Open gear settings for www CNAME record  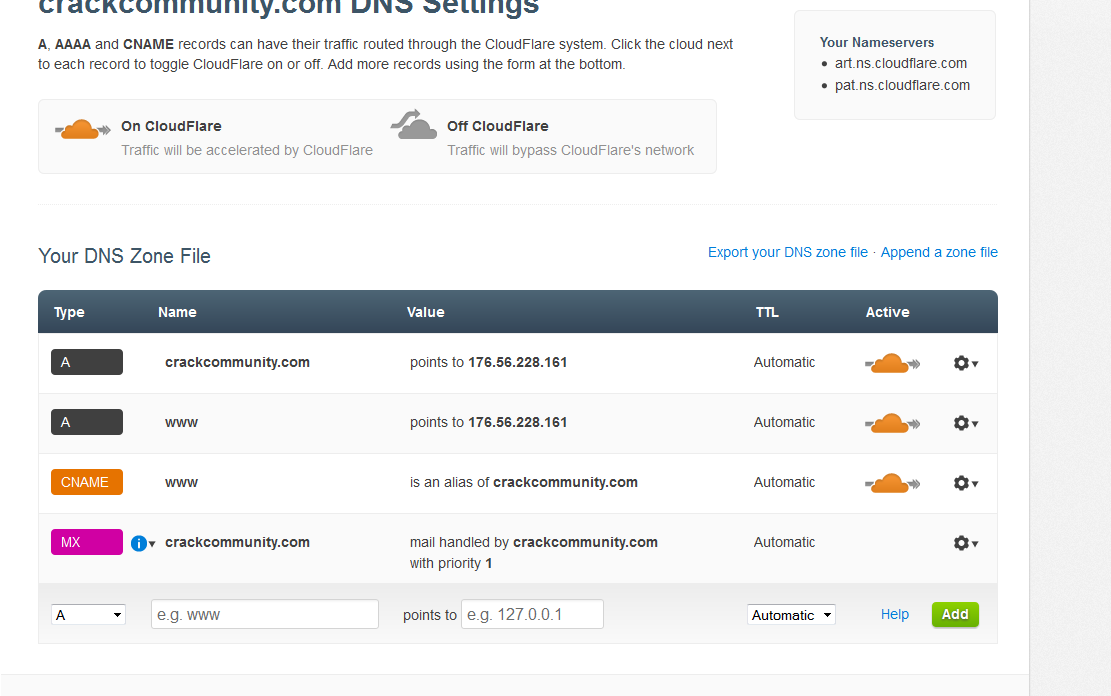click(965, 483)
